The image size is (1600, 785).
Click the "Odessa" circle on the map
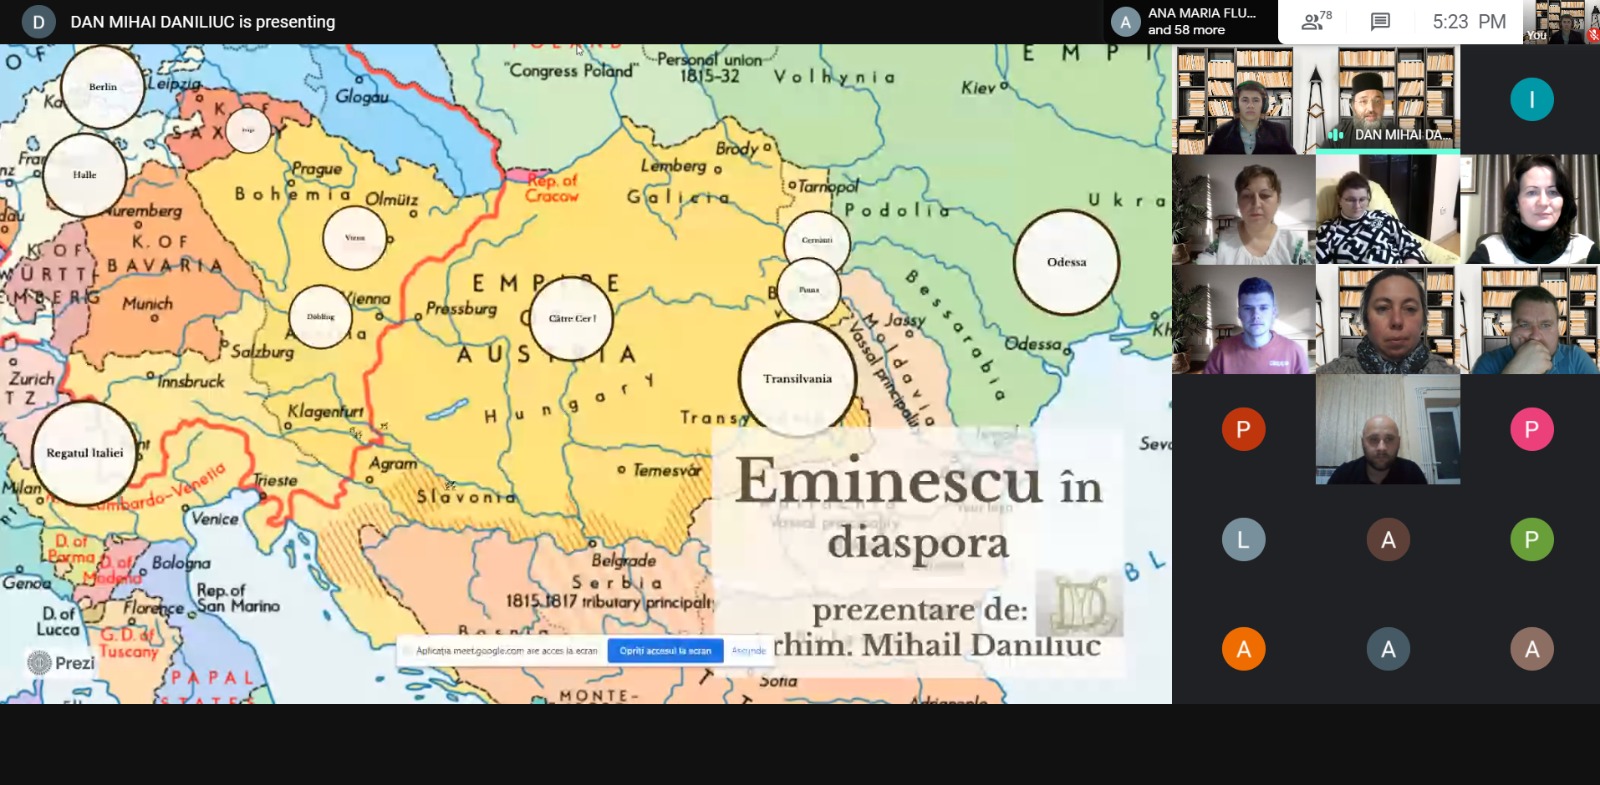(1066, 262)
